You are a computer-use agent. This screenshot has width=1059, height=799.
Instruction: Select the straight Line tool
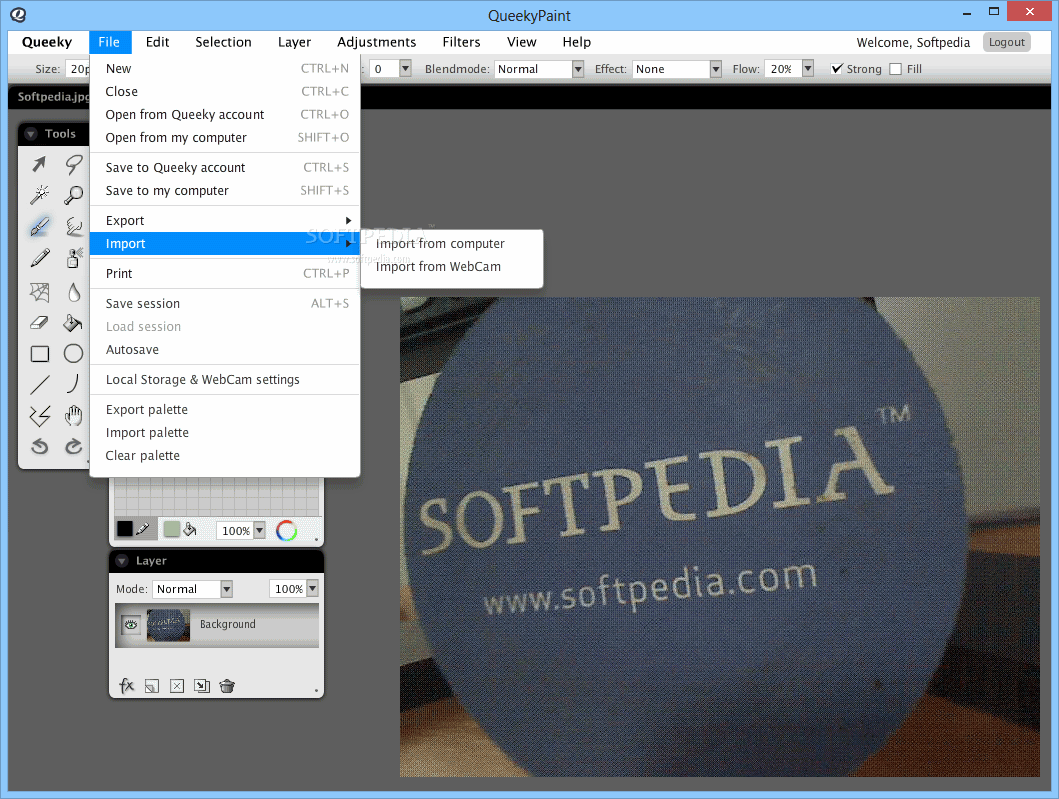pyautogui.click(x=39, y=384)
